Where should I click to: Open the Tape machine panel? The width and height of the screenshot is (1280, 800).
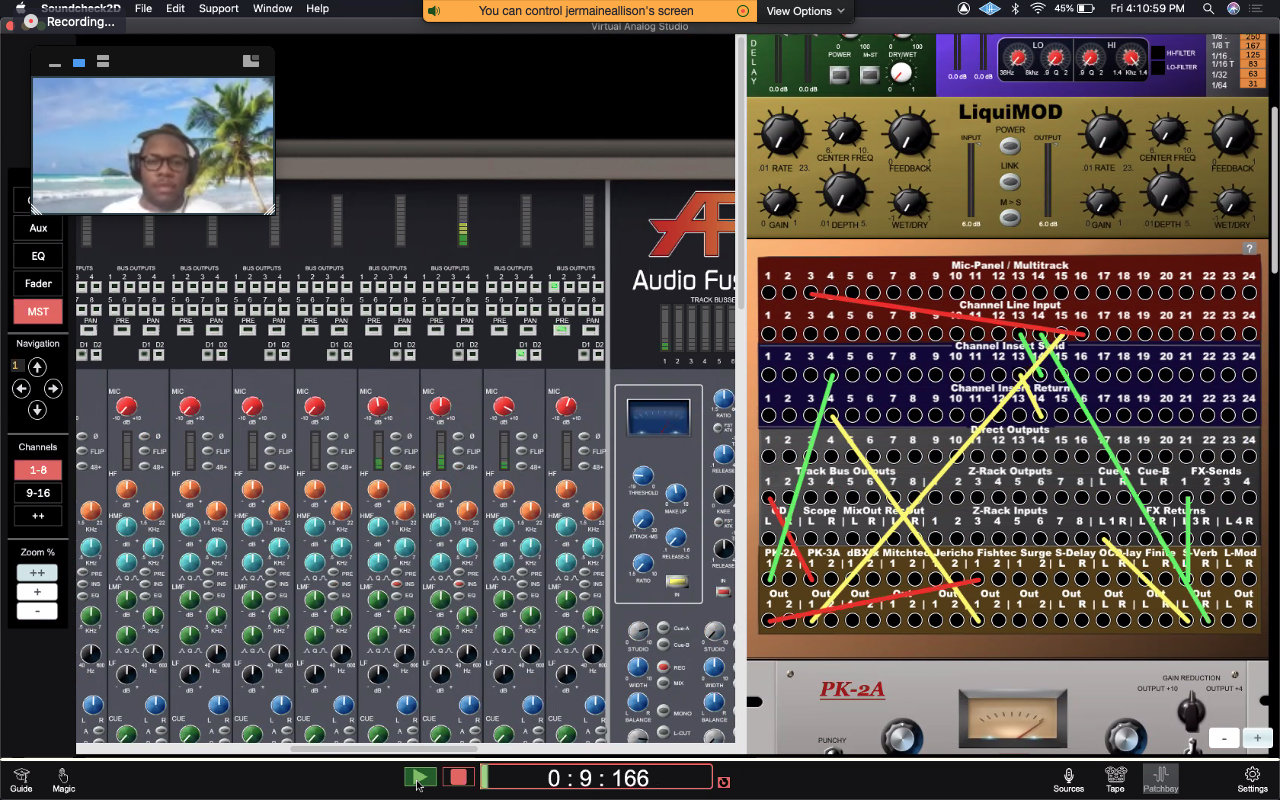[x=1115, y=779]
